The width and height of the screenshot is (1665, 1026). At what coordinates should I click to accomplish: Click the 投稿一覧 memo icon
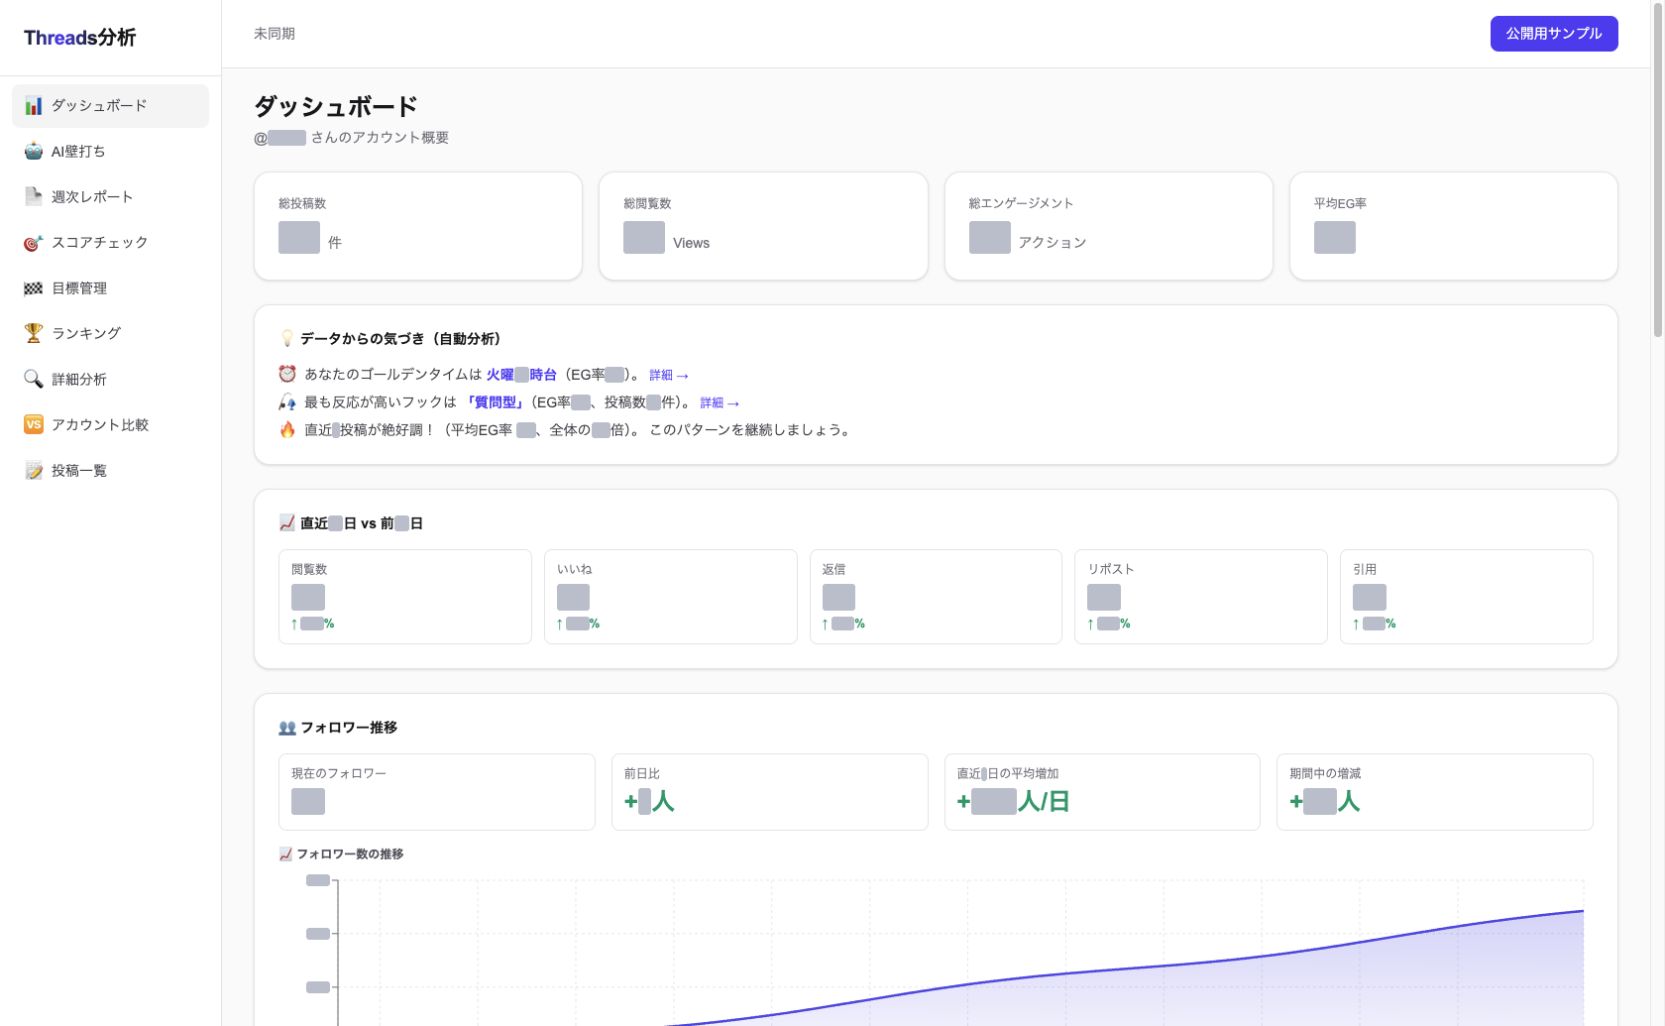[33, 470]
